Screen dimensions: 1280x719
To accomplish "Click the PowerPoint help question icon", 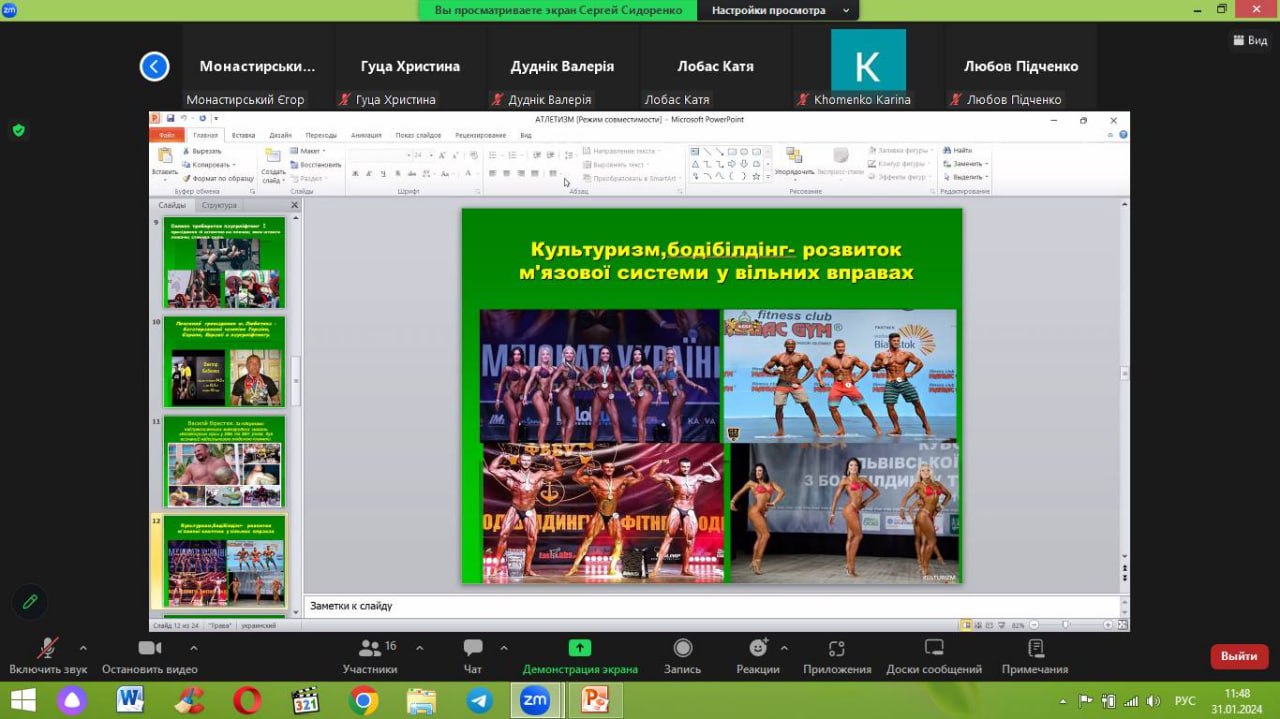I will (1123, 135).
